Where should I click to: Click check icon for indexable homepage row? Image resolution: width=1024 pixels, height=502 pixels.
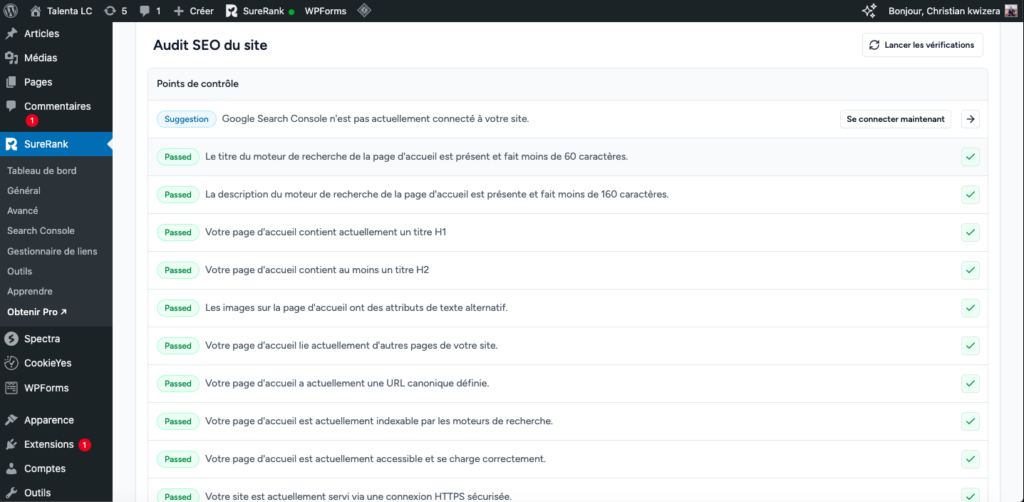(x=970, y=421)
